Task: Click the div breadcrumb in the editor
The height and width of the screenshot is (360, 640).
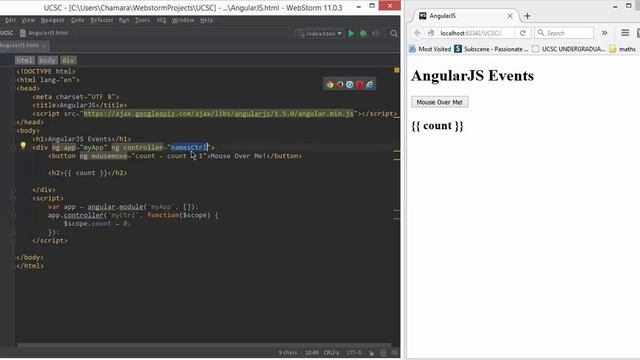Action: pos(68,60)
